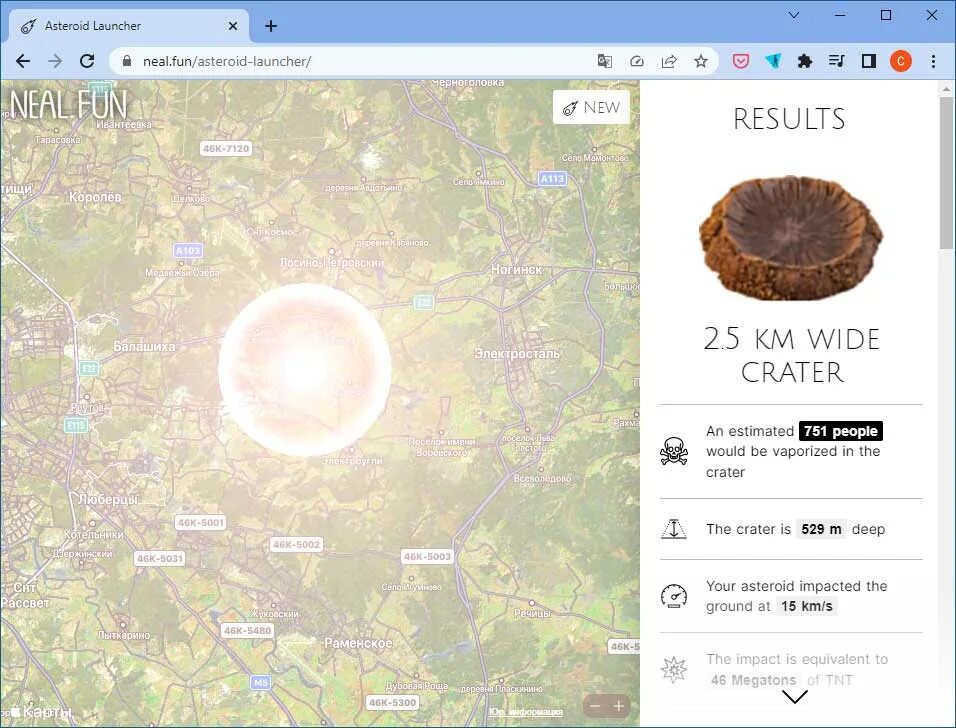Toggle the bookmark star for this page
Viewport: 956px width, 728px height.
tap(701, 61)
